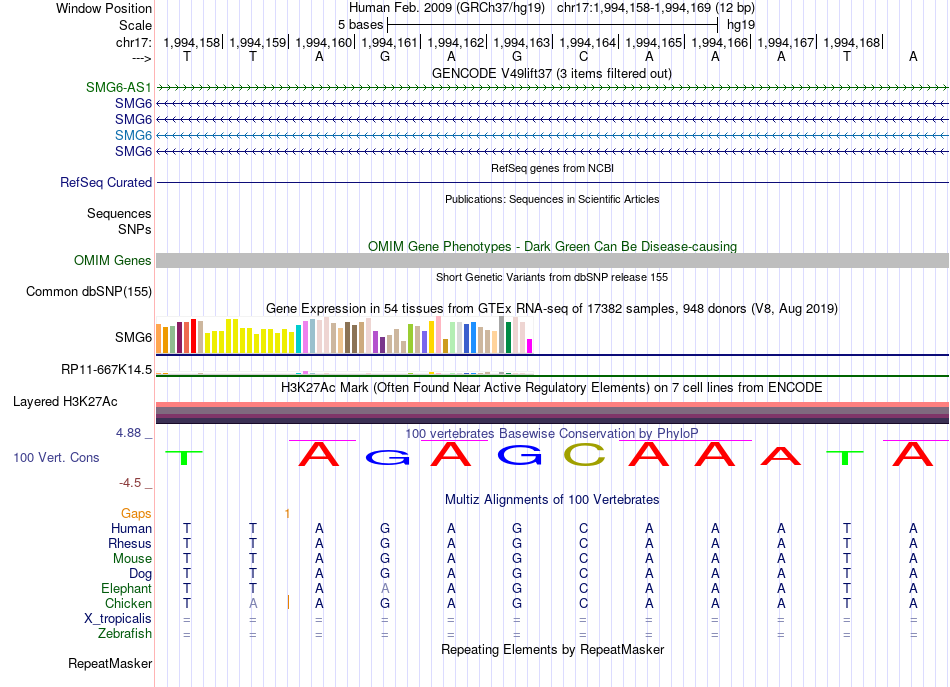The height and width of the screenshot is (687, 950).
Task: Click the orange gap count 1 marker
Action: (x=287, y=514)
